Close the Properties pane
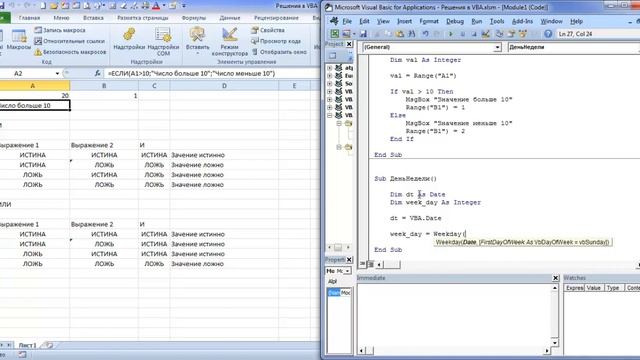This screenshot has height=360, width=640. [x=349, y=260]
